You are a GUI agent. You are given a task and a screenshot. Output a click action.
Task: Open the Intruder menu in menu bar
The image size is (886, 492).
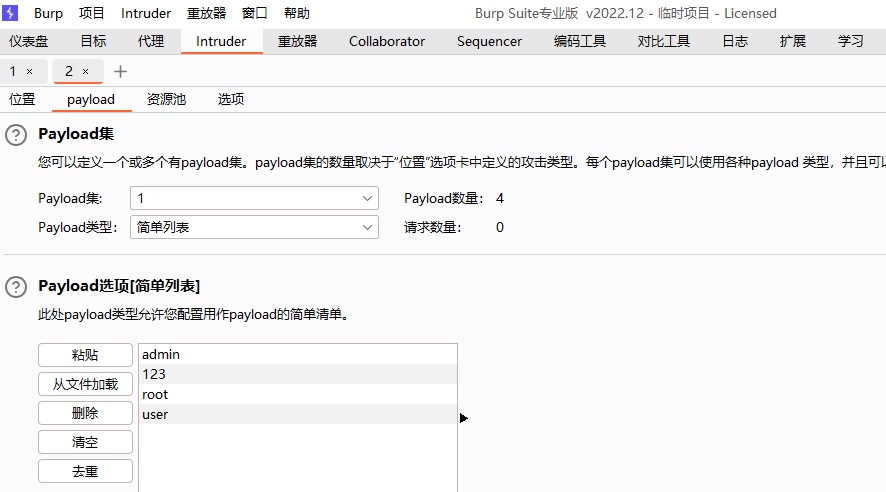pos(146,13)
